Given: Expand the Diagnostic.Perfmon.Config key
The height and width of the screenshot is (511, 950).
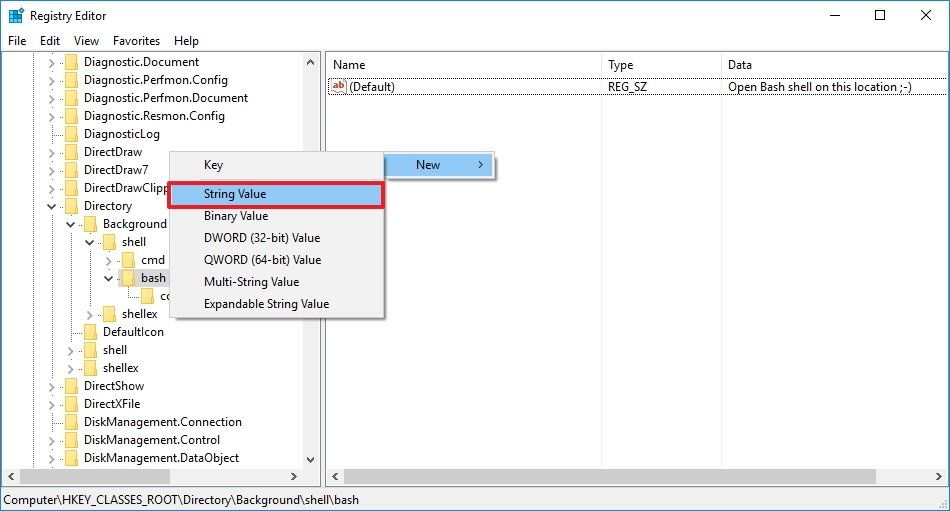Looking at the screenshot, I should 51,81.
